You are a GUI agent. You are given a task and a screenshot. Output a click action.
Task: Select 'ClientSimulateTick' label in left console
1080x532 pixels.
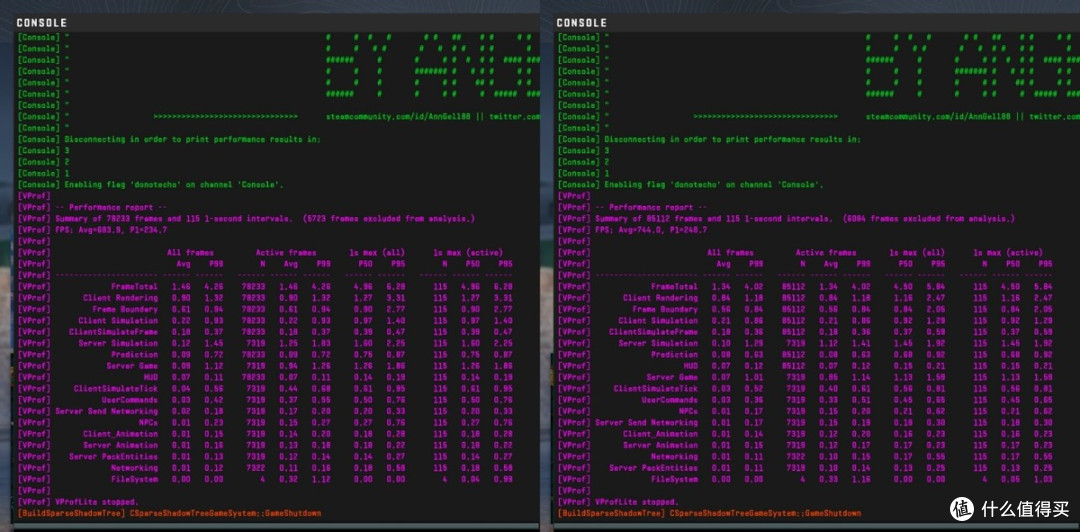click(x=116, y=388)
